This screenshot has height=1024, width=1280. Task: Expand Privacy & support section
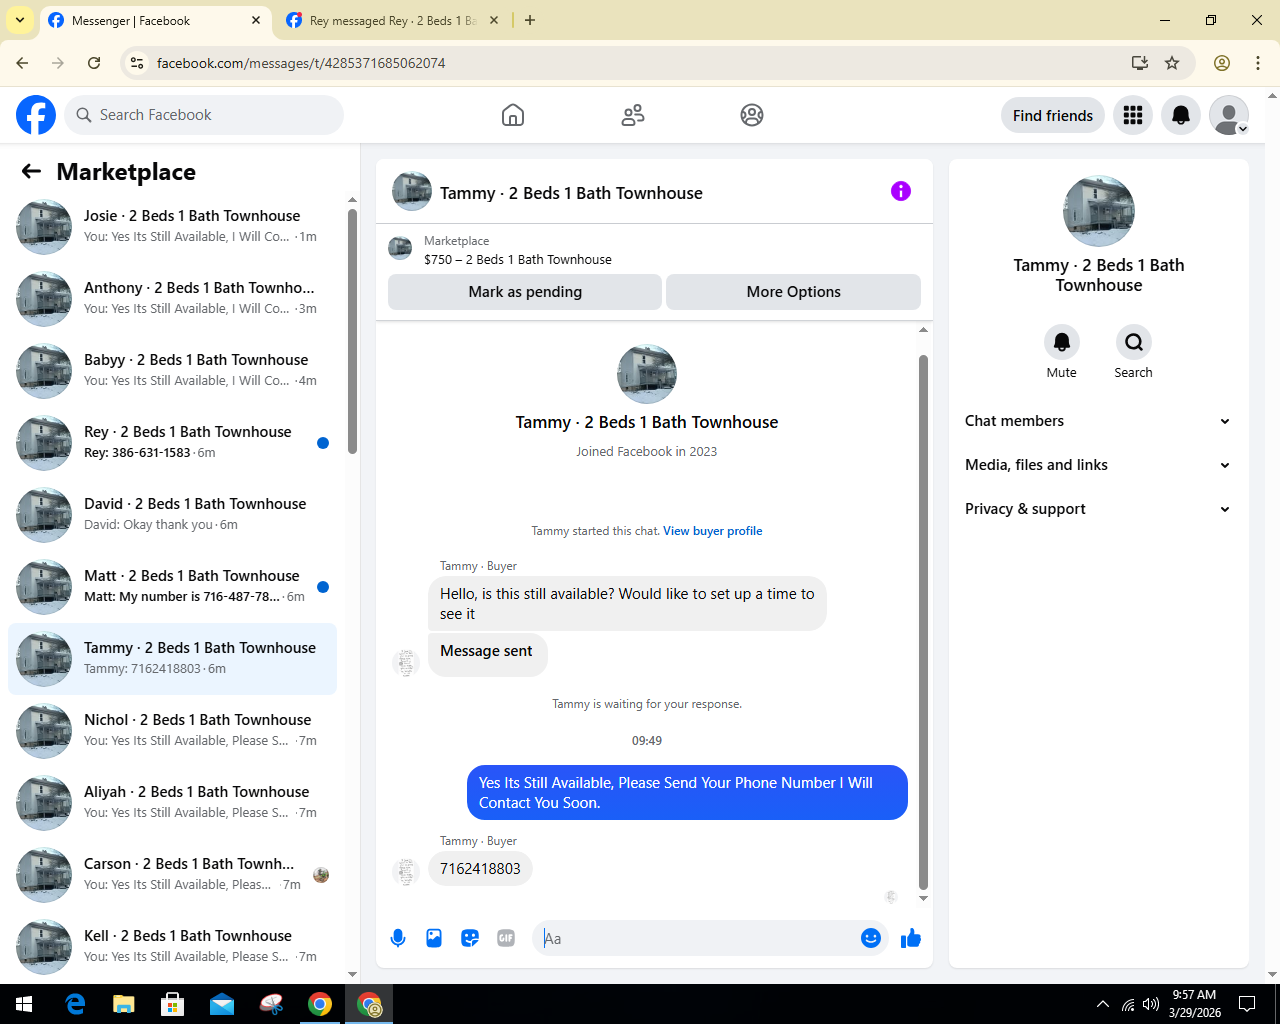[1098, 509]
